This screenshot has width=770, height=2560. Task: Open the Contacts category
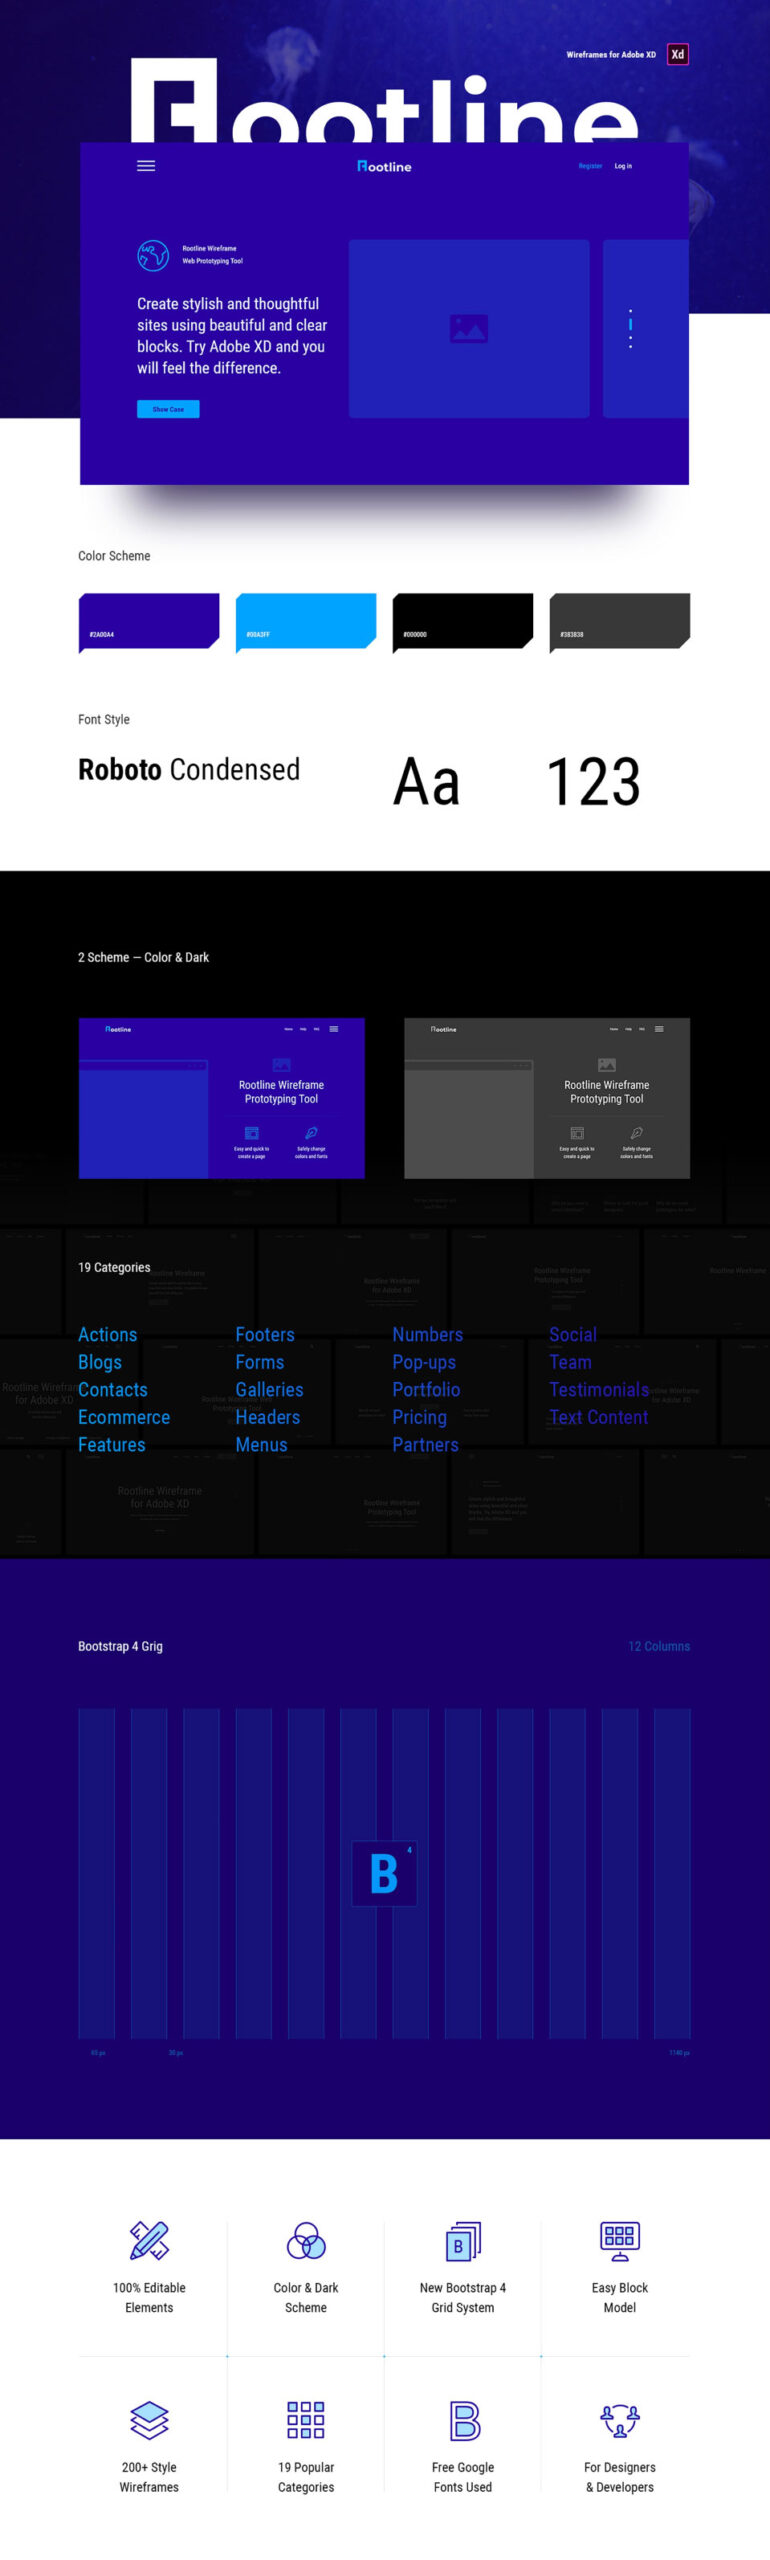point(113,1389)
